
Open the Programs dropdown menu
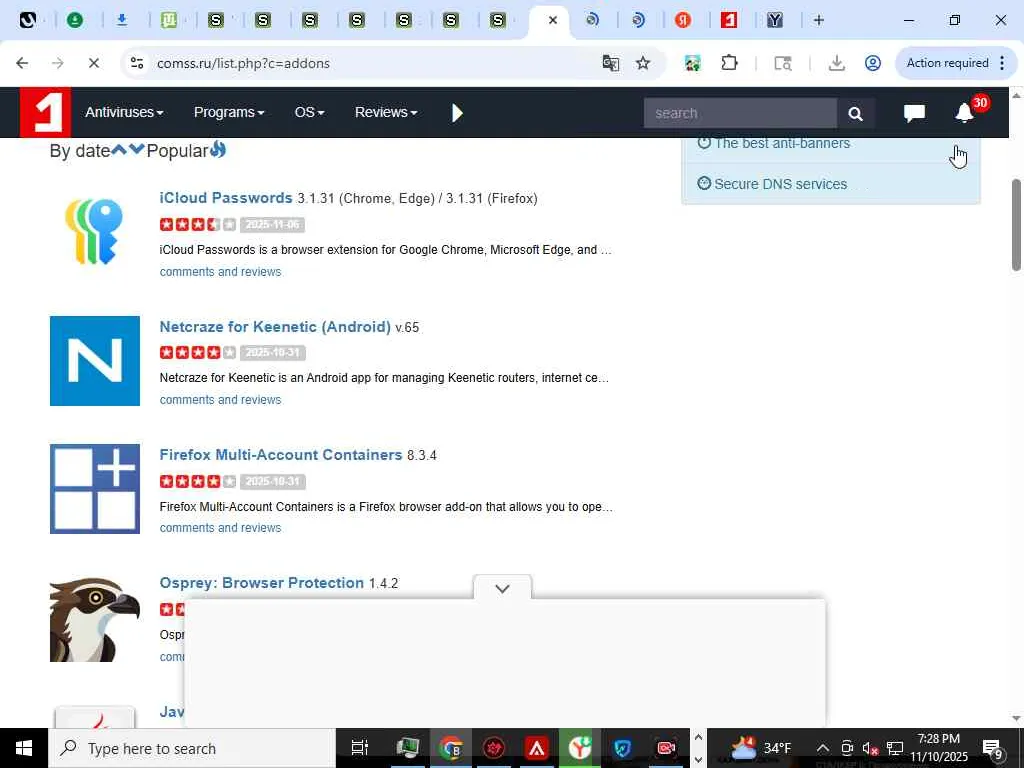229,112
